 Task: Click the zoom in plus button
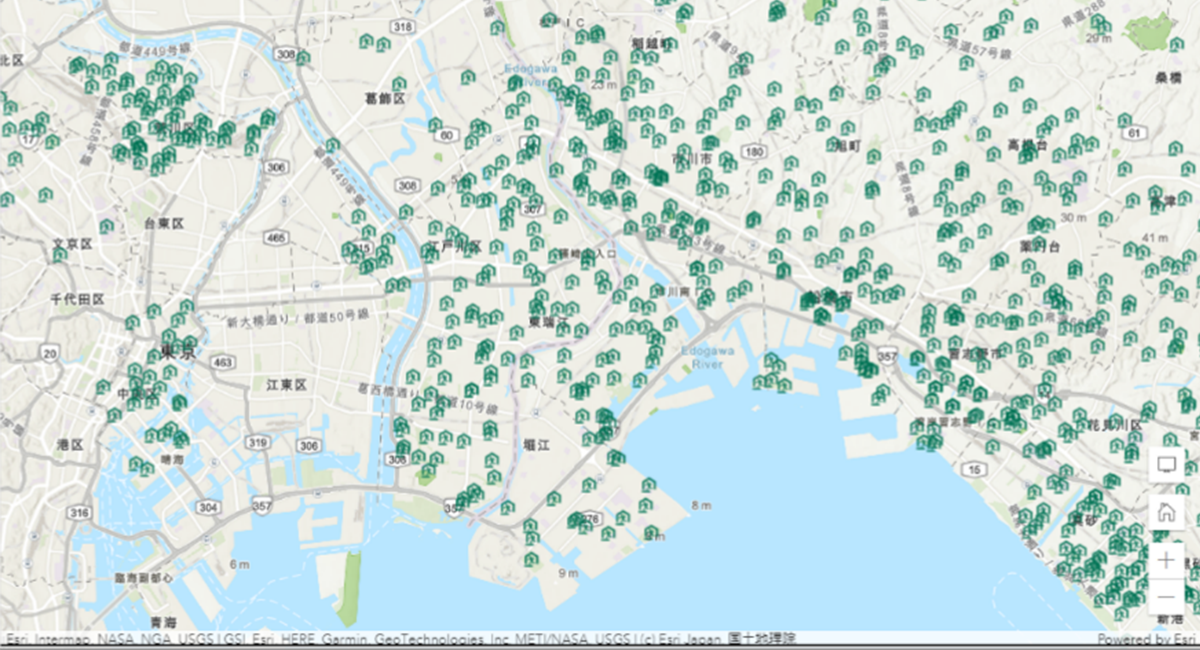tap(1166, 560)
